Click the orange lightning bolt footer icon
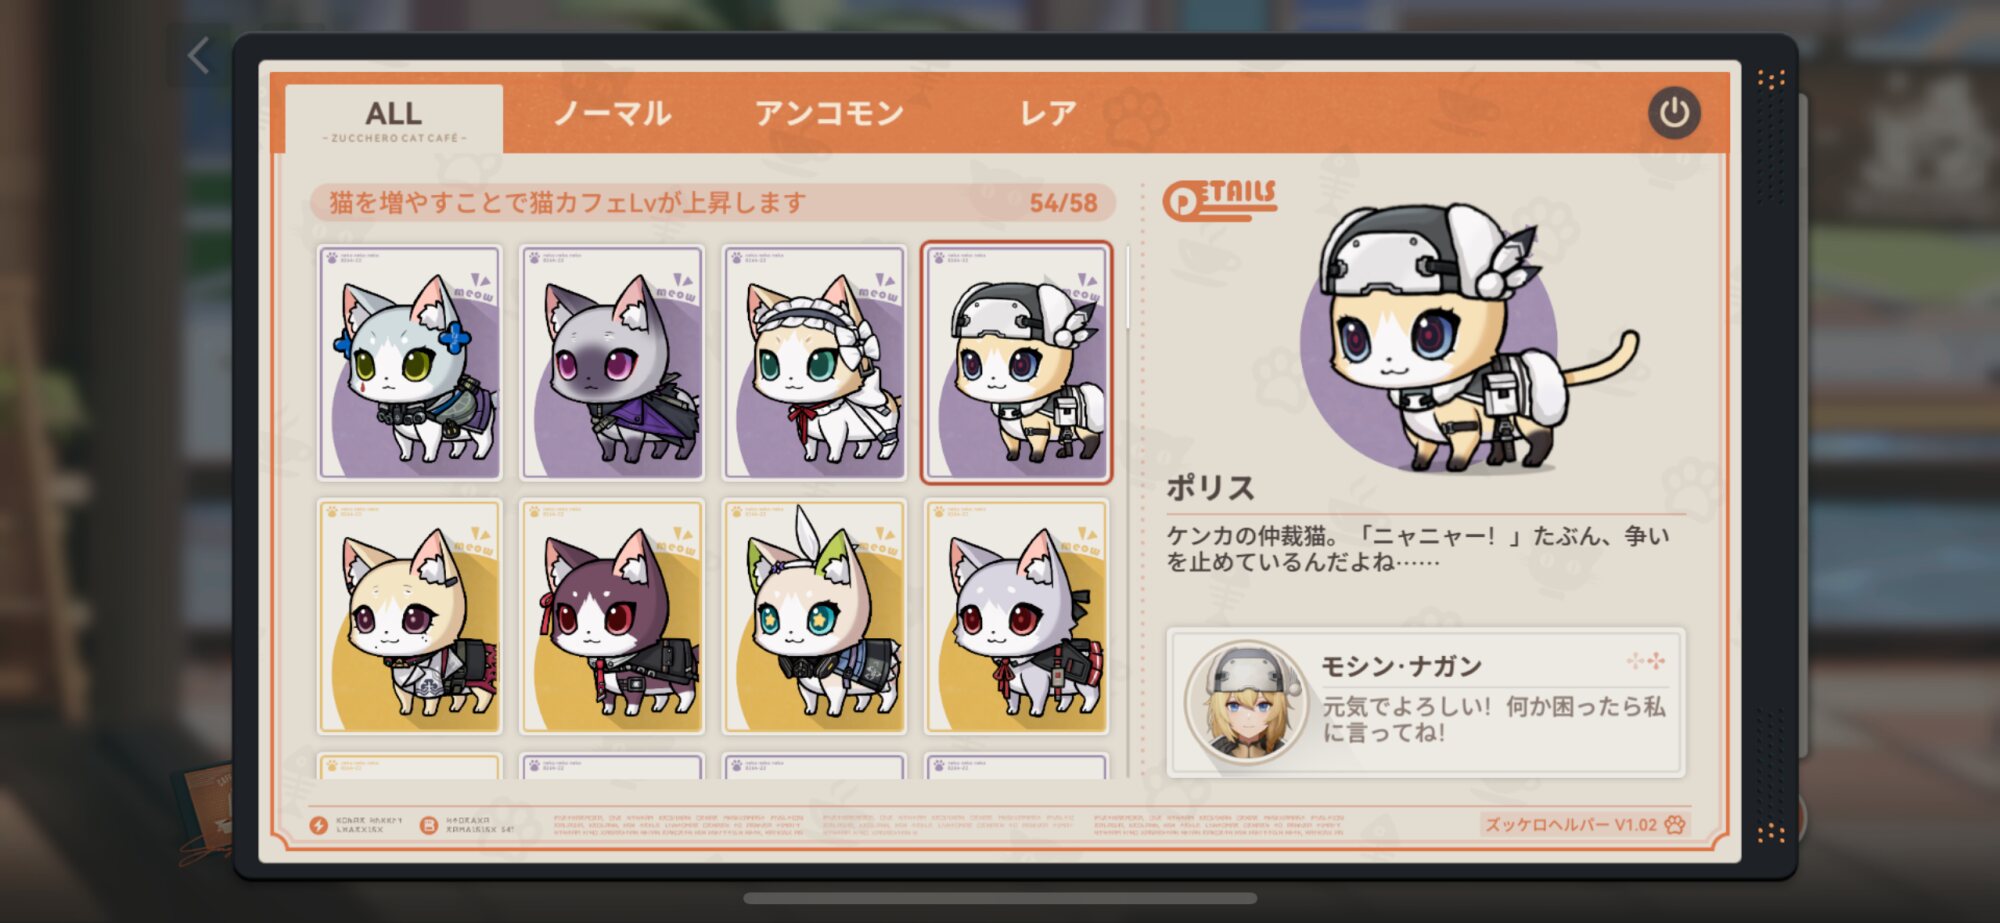This screenshot has height=923, width=2000. pyautogui.click(x=319, y=825)
